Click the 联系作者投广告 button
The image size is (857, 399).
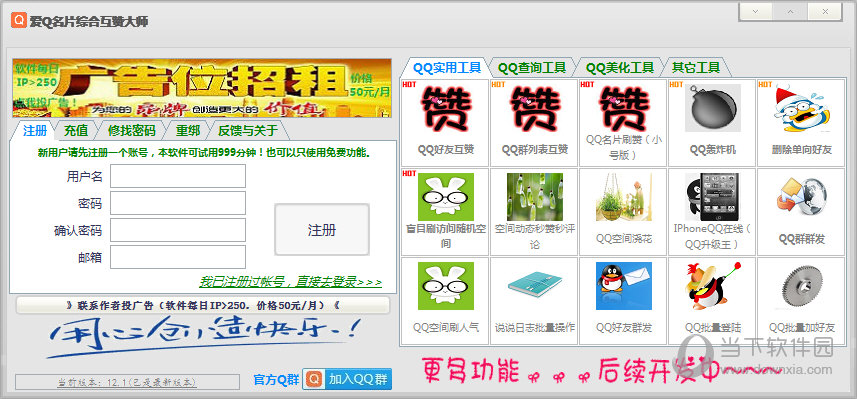point(203,305)
